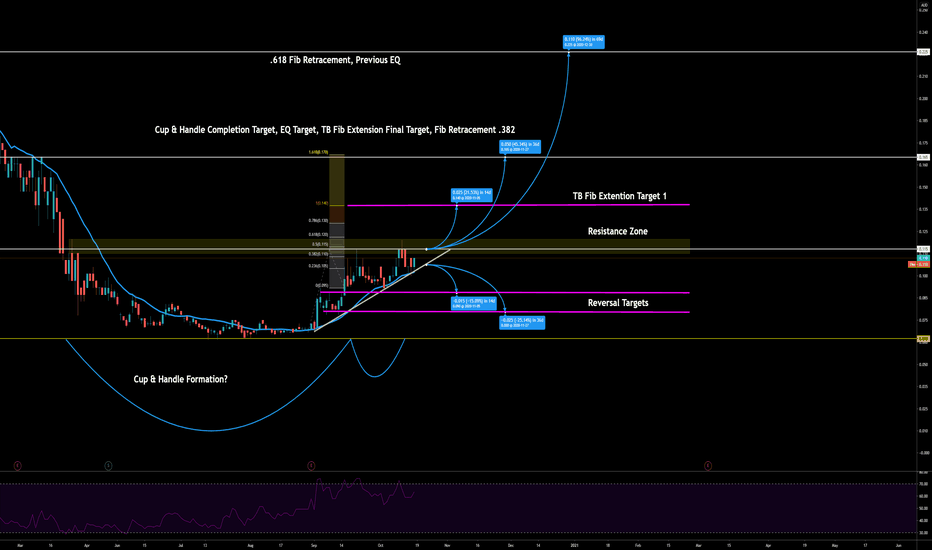The width and height of the screenshot is (932, 550).
Task: Click the 'TB Fib Extention Target 1' label
Action: coord(619,196)
